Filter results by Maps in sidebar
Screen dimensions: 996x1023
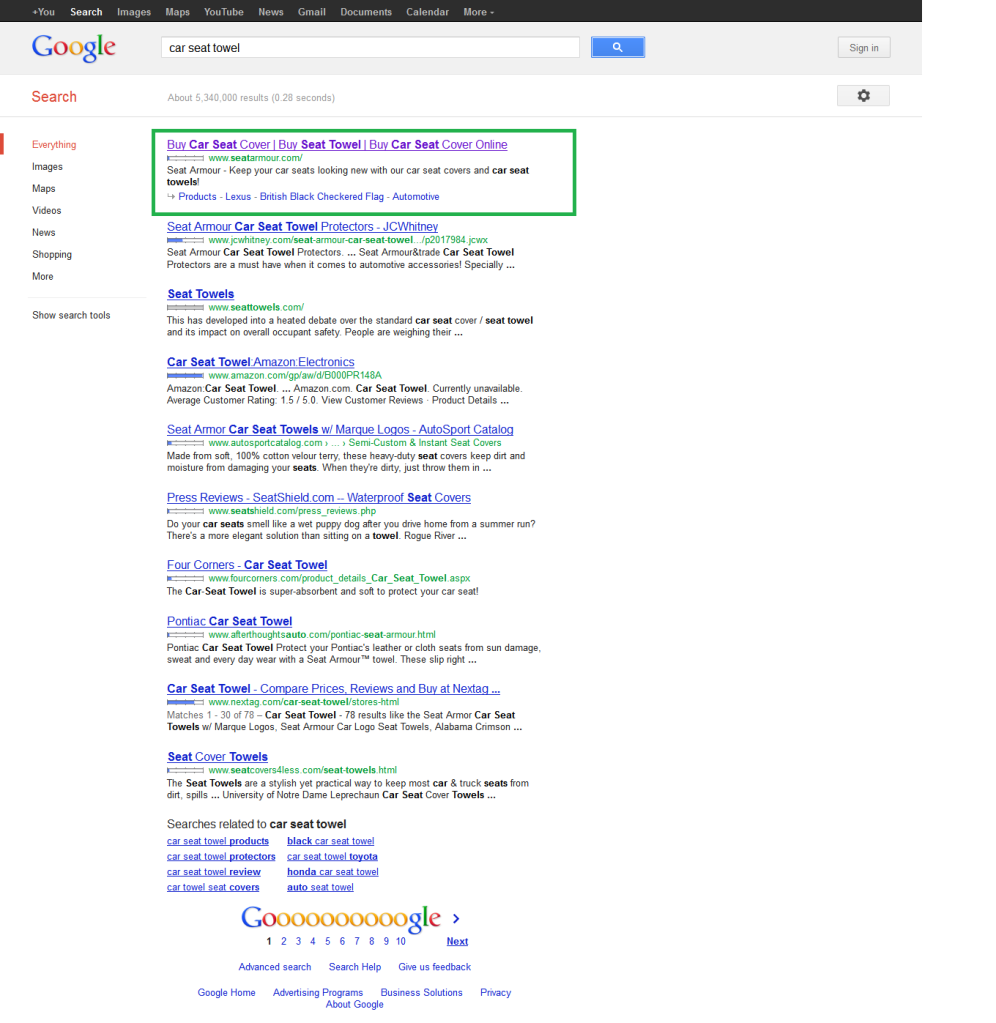pyautogui.click(x=44, y=189)
